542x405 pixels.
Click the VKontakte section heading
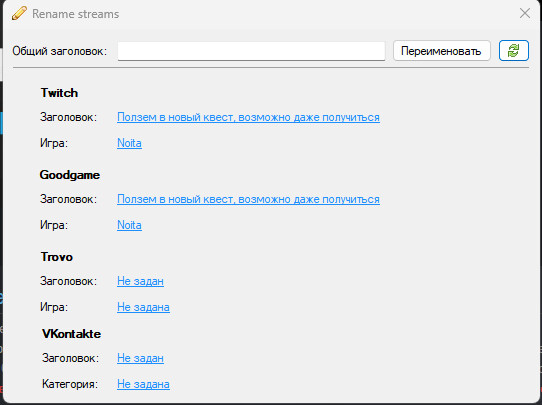point(71,334)
